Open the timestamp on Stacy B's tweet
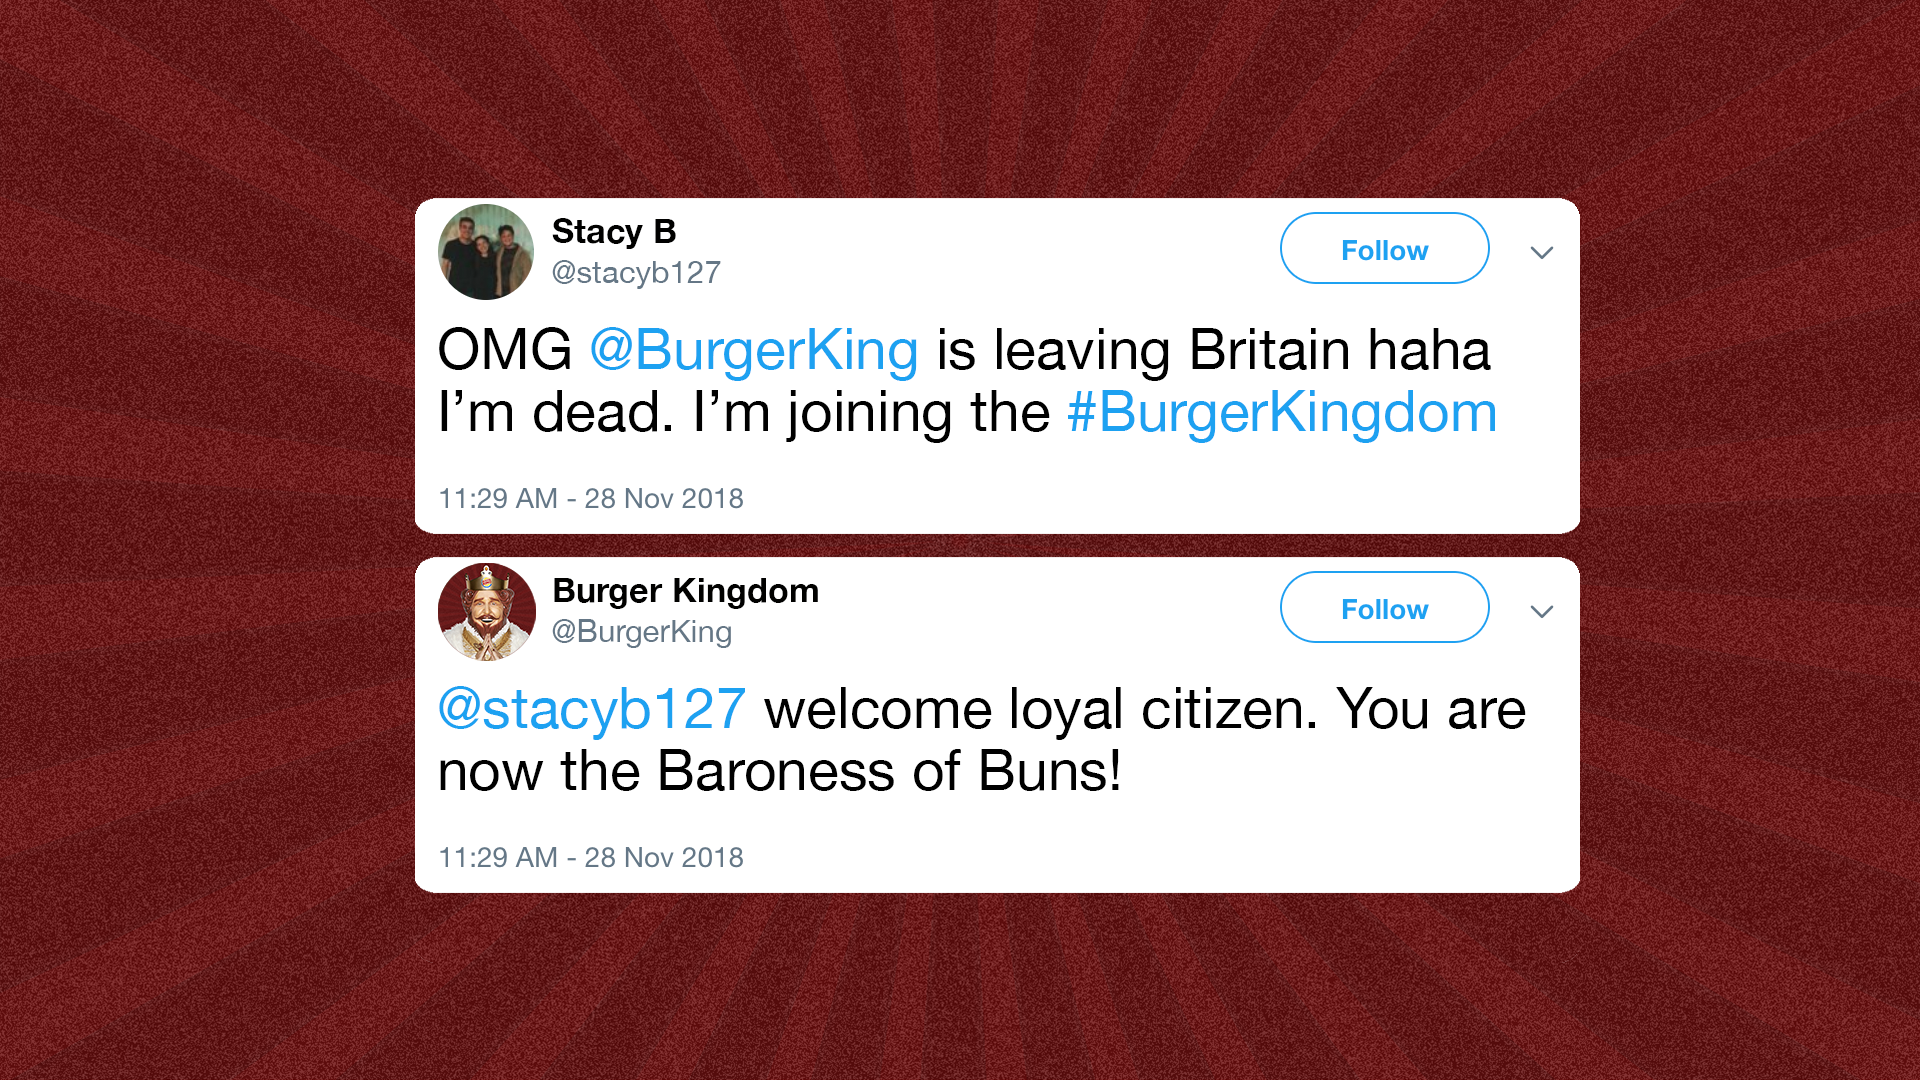Screen dimensions: 1920x1080 [591, 498]
